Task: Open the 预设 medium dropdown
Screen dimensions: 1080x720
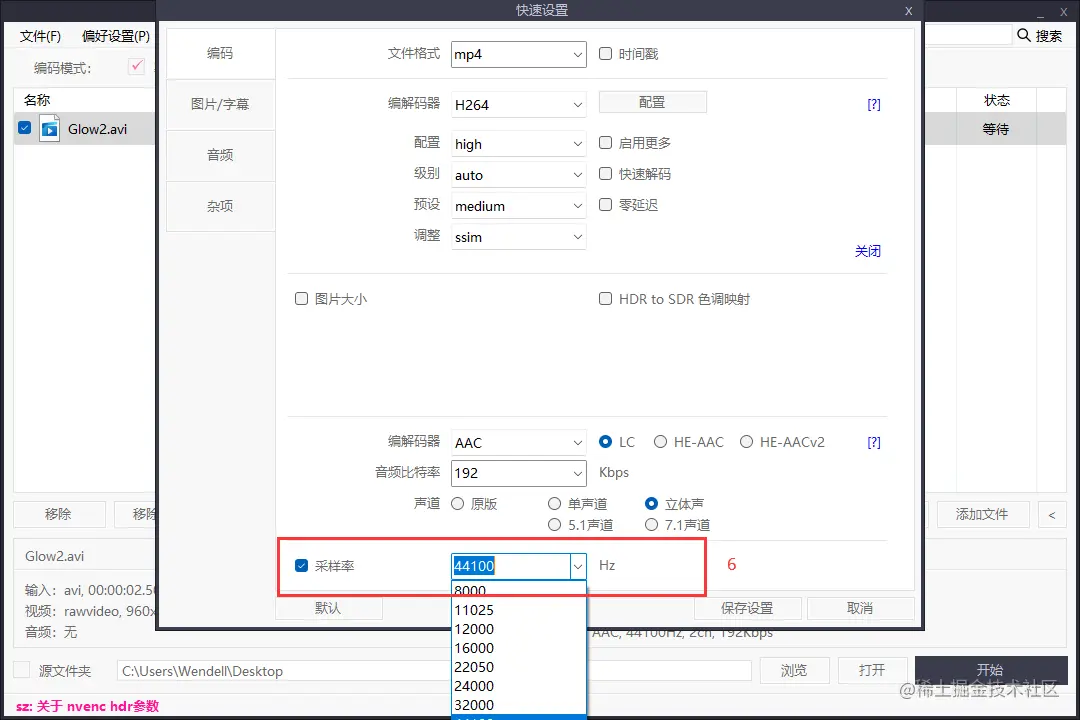Action: [x=519, y=206]
